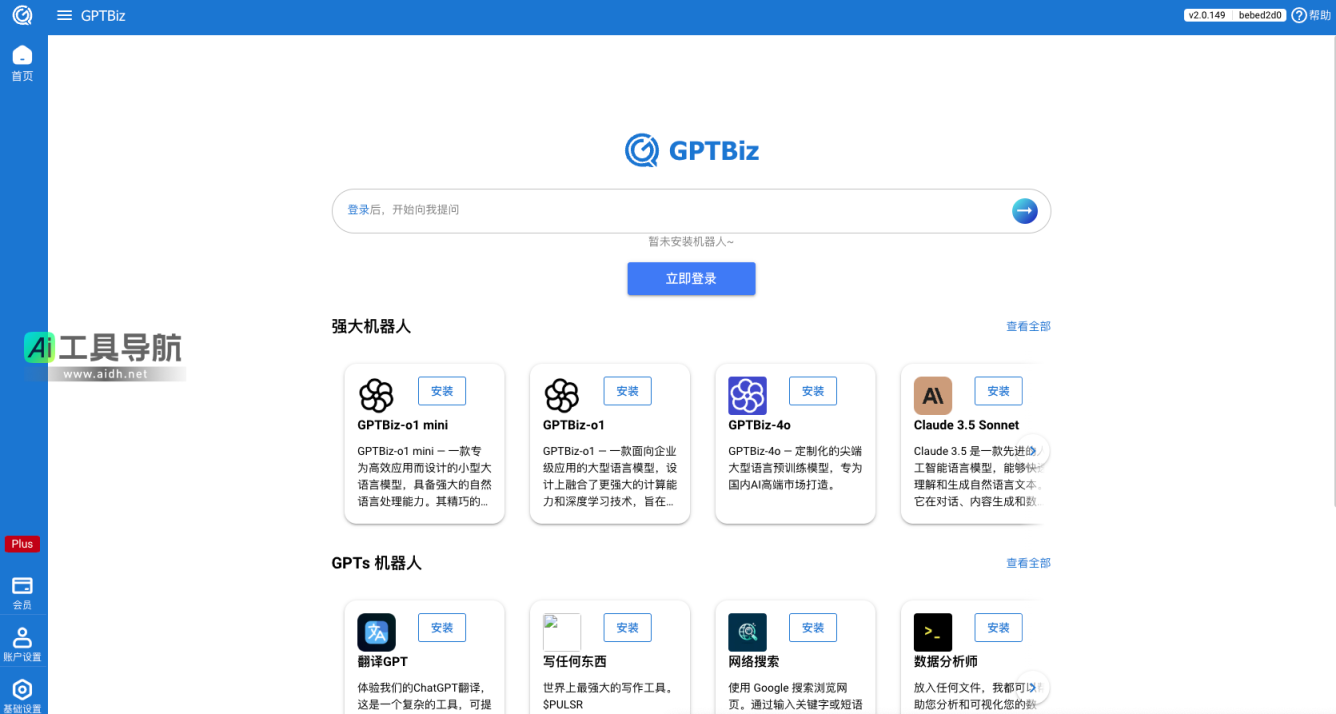Install the GPTBiz-o1 mini bot
Image resolution: width=1336 pixels, height=714 pixels.
pos(441,391)
